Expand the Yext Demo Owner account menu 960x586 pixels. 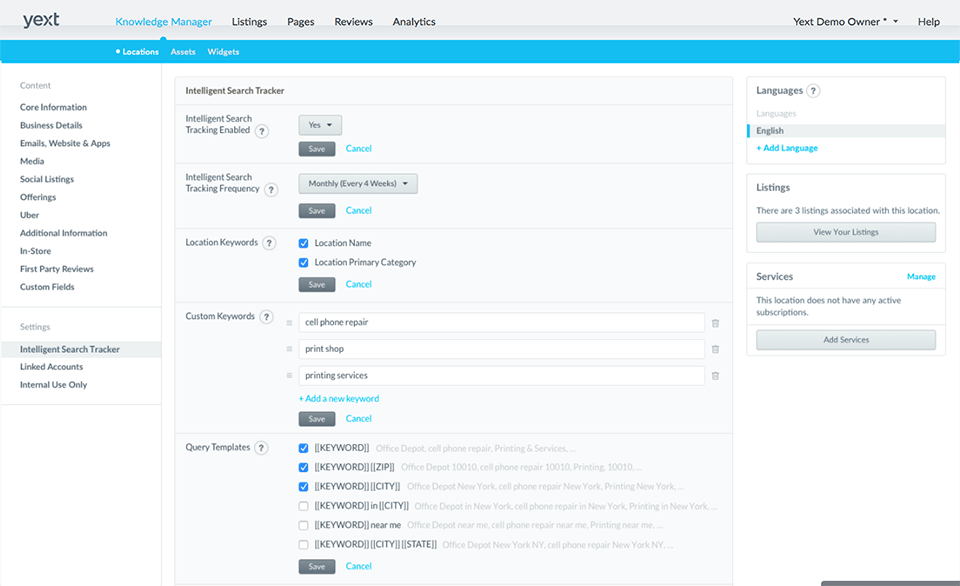[845, 21]
